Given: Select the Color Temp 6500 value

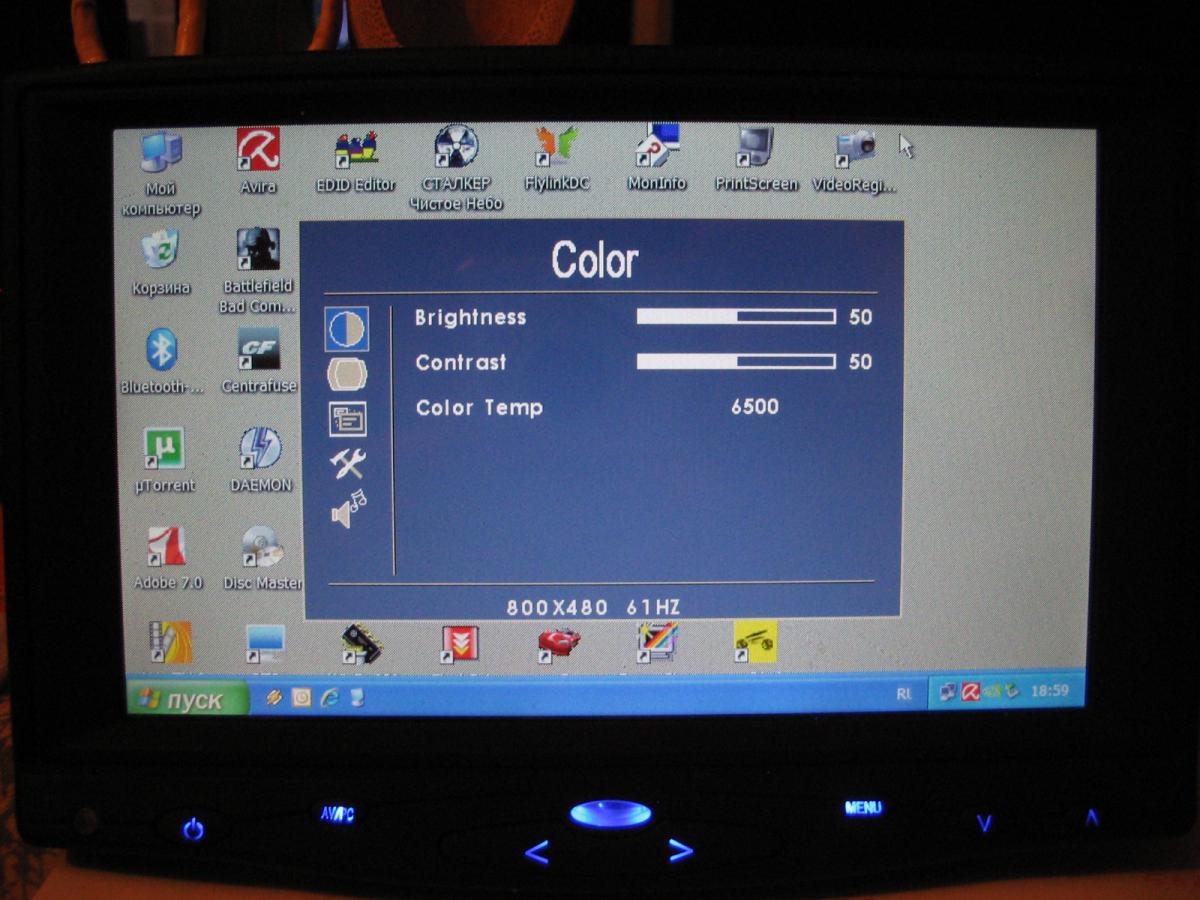Looking at the screenshot, I should 754,407.
